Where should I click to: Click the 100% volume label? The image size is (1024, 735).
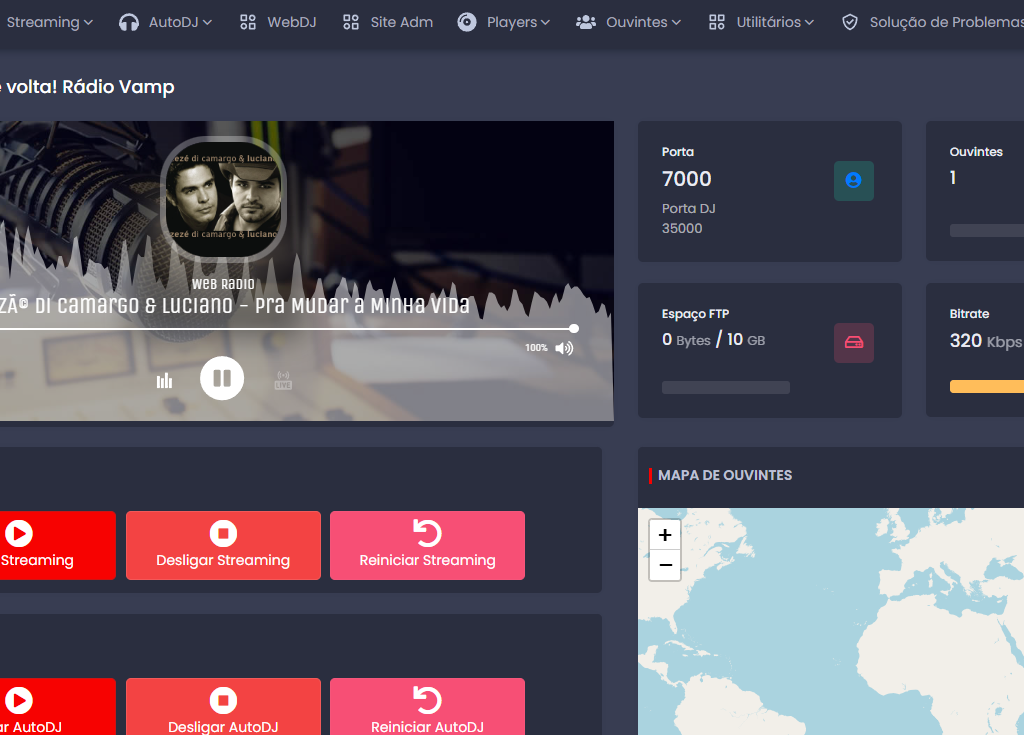[x=536, y=348]
